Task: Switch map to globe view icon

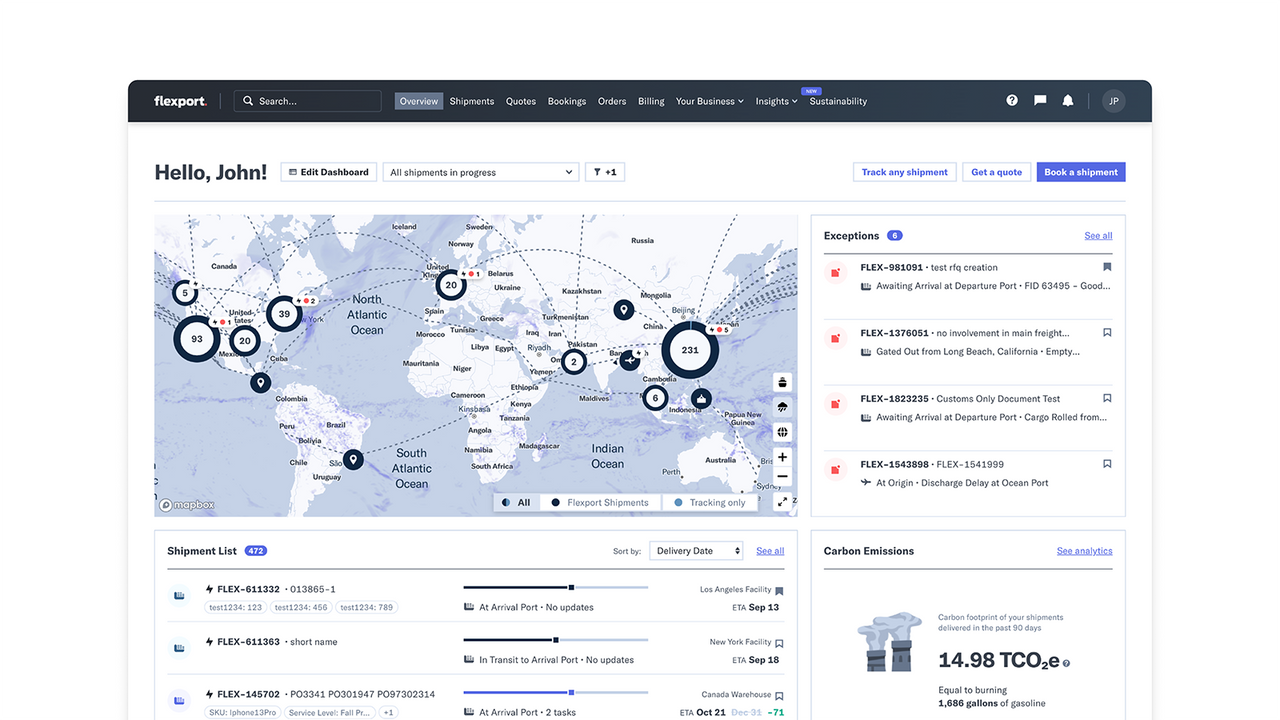Action: [783, 432]
